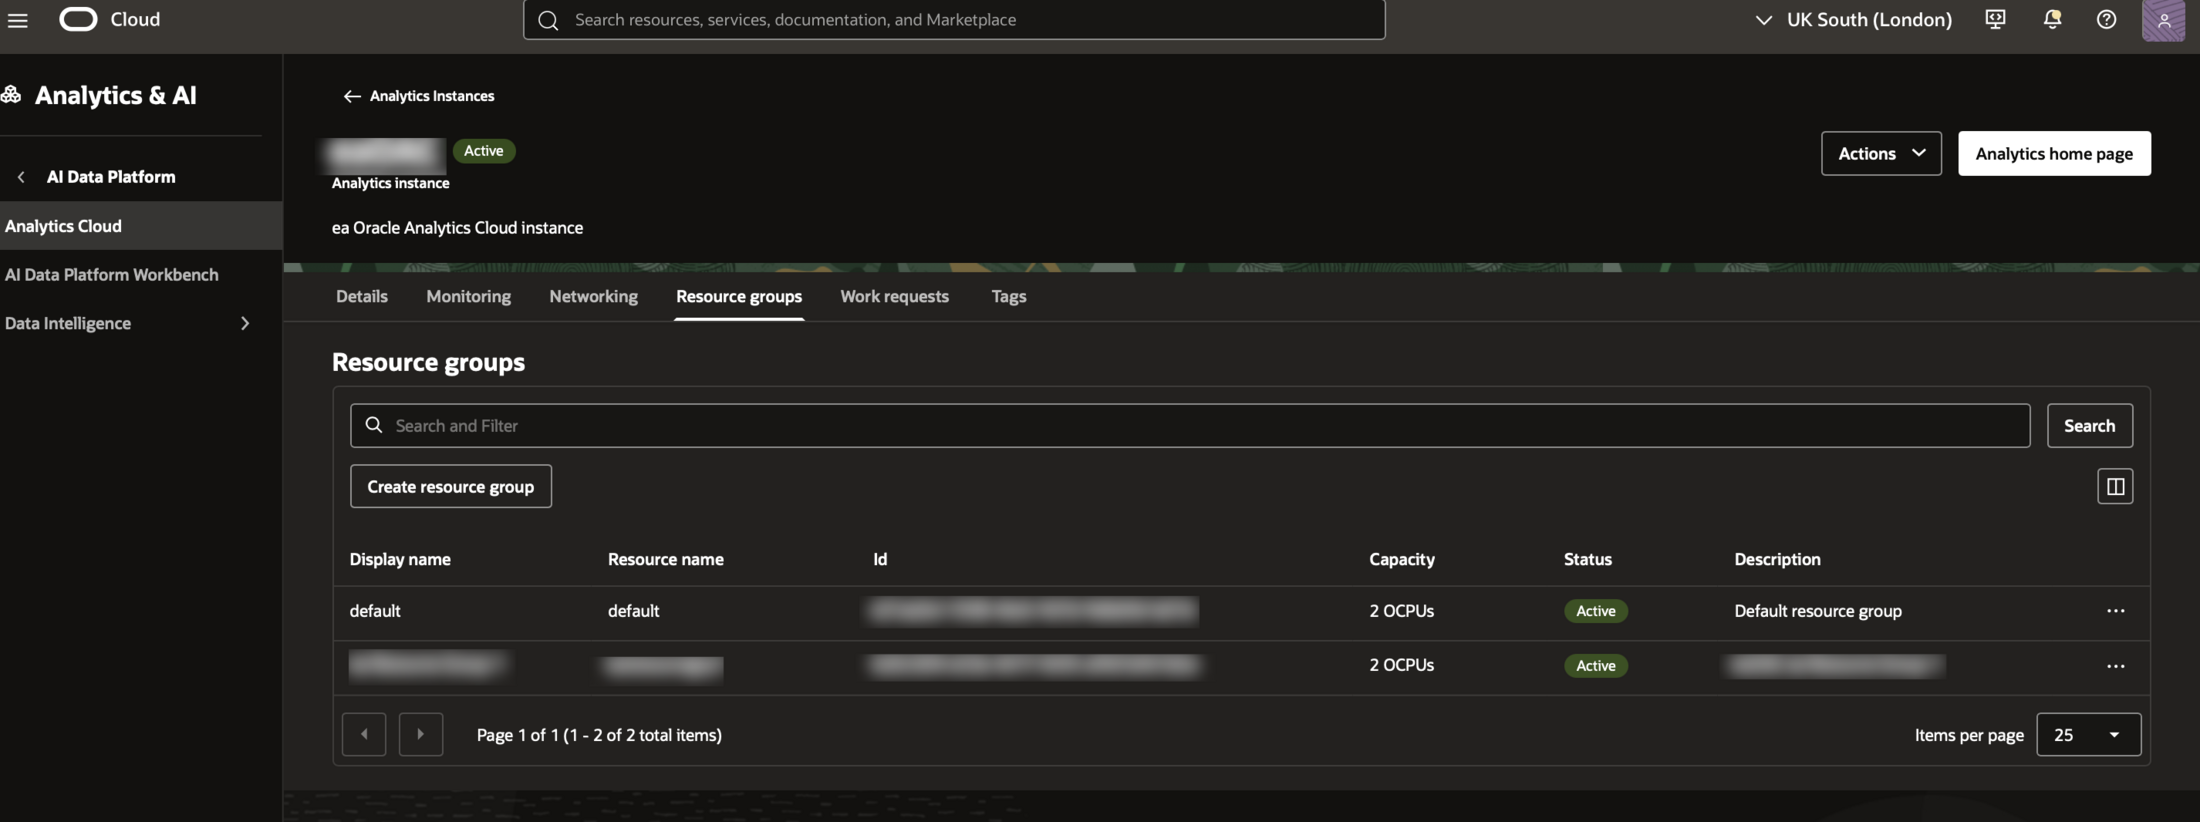Go back using AI Data Platform chevron

point(21,177)
